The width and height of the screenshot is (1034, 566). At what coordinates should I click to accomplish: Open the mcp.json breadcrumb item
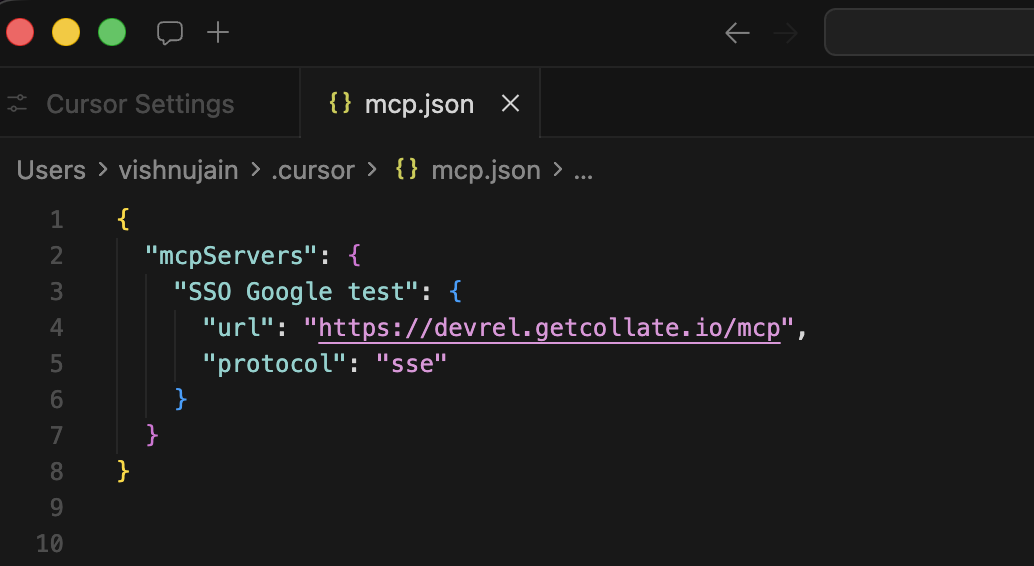pos(486,170)
